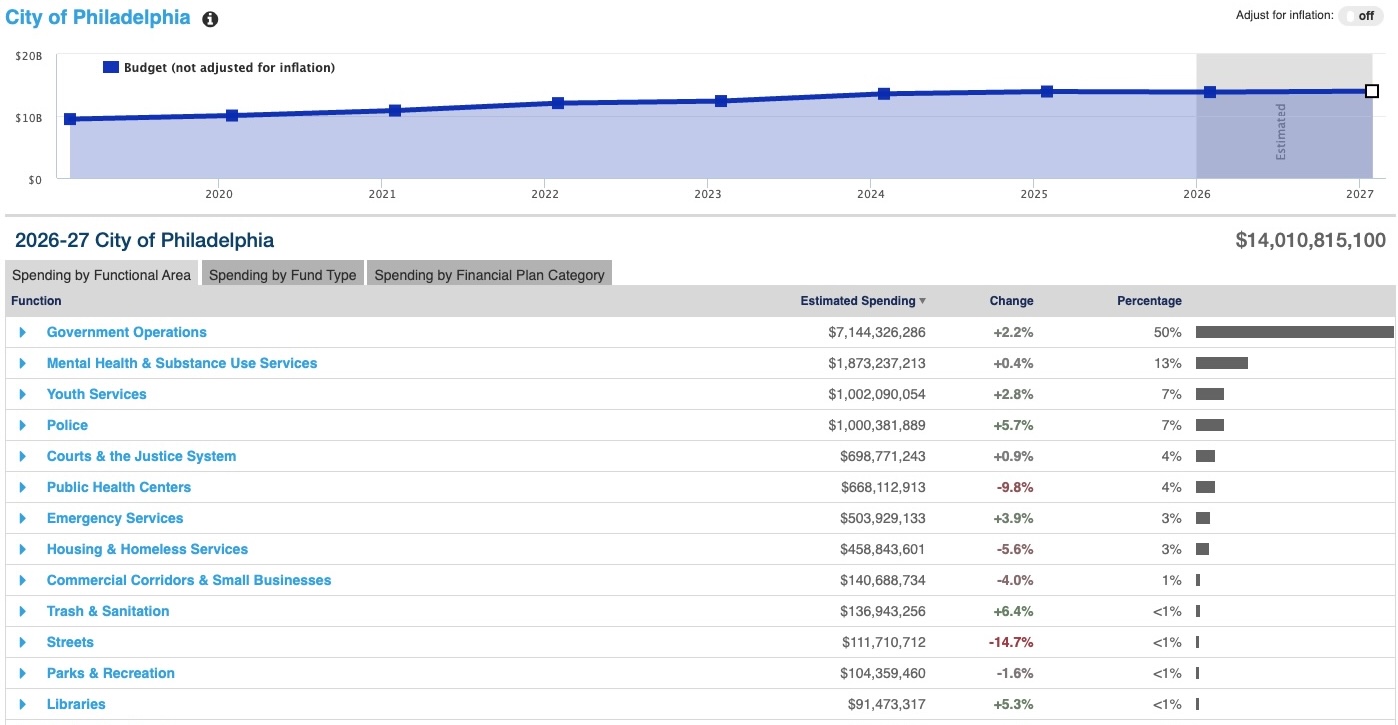Open the Streets function link

70,642
